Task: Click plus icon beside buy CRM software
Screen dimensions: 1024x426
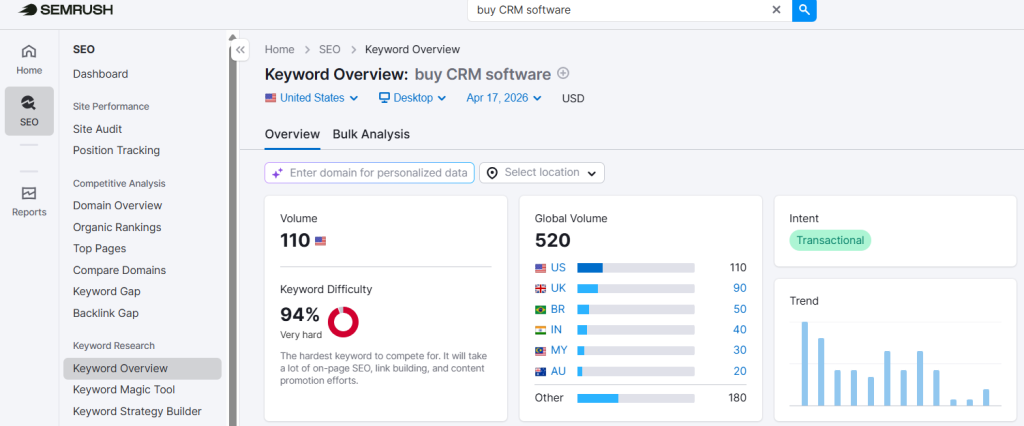Action: (x=563, y=74)
